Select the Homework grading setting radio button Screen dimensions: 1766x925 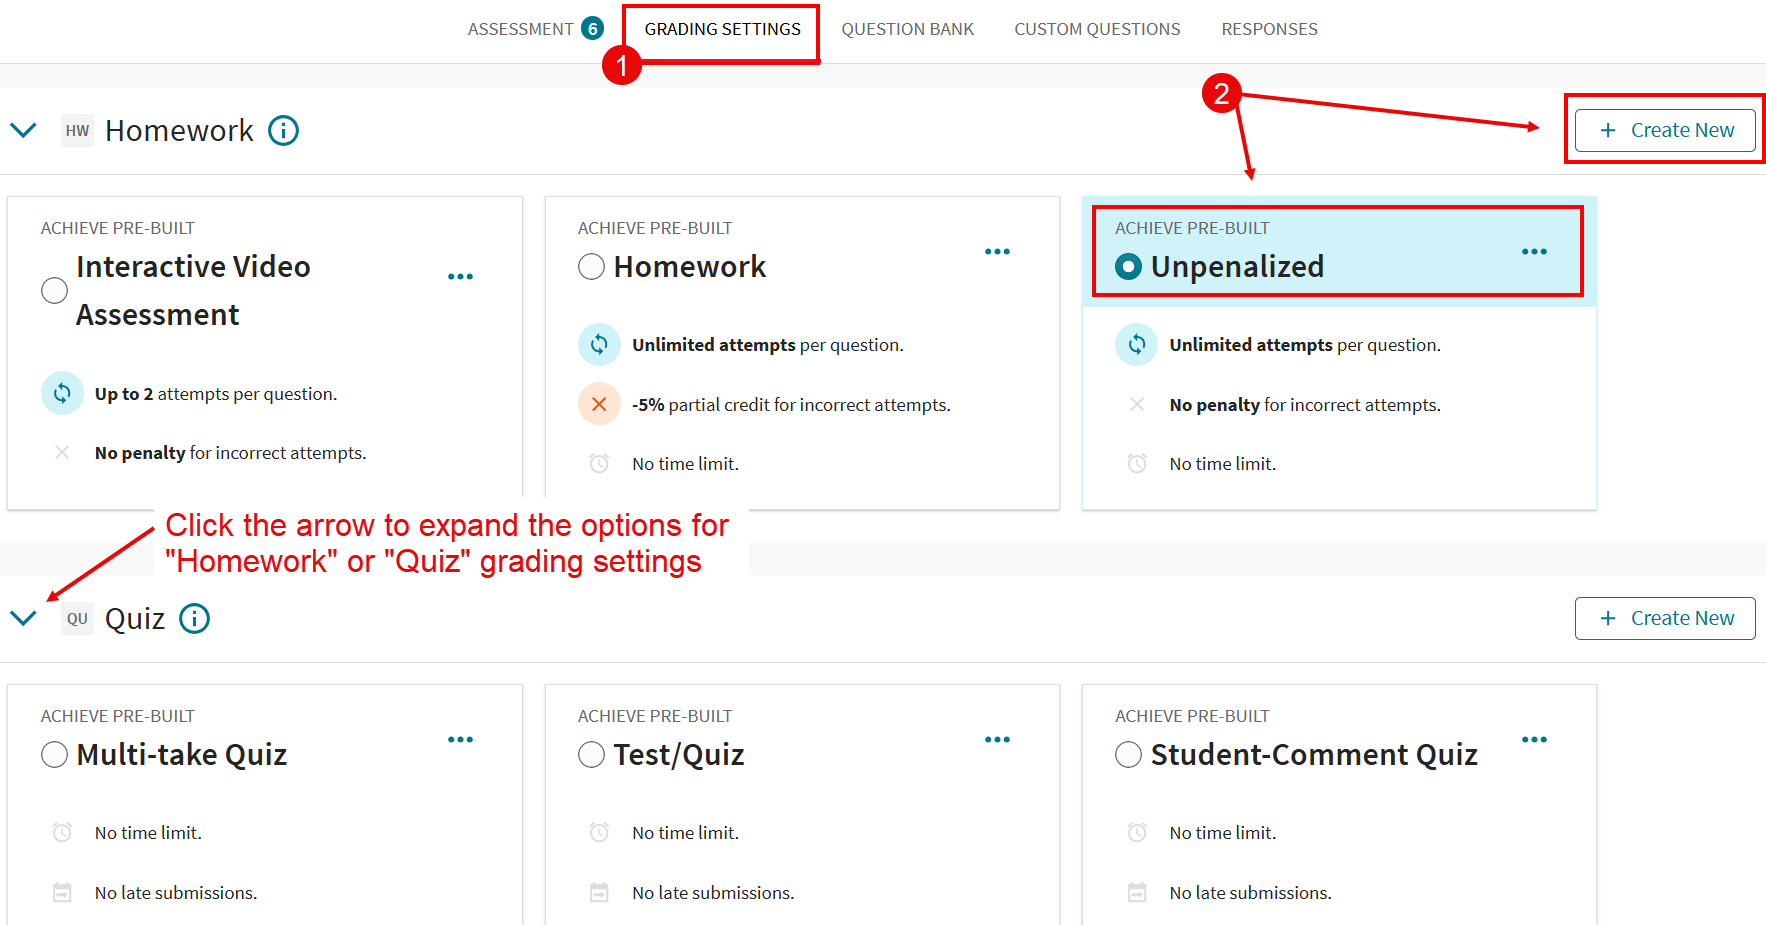(591, 267)
